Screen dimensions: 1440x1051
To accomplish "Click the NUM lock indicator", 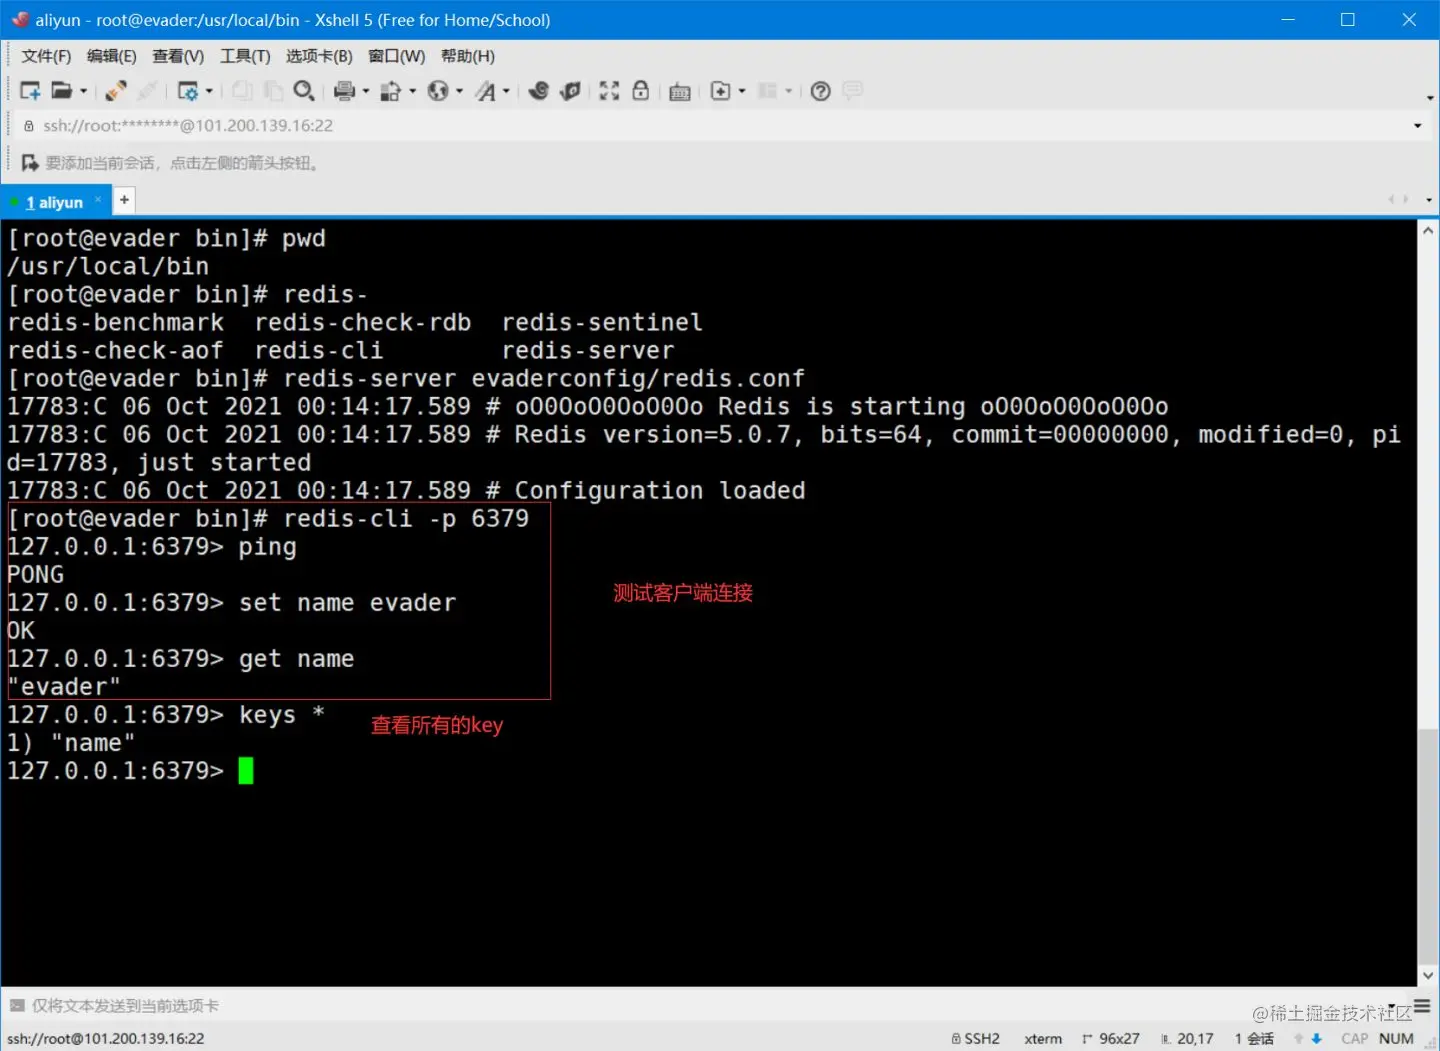I will tap(1396, 1039).
